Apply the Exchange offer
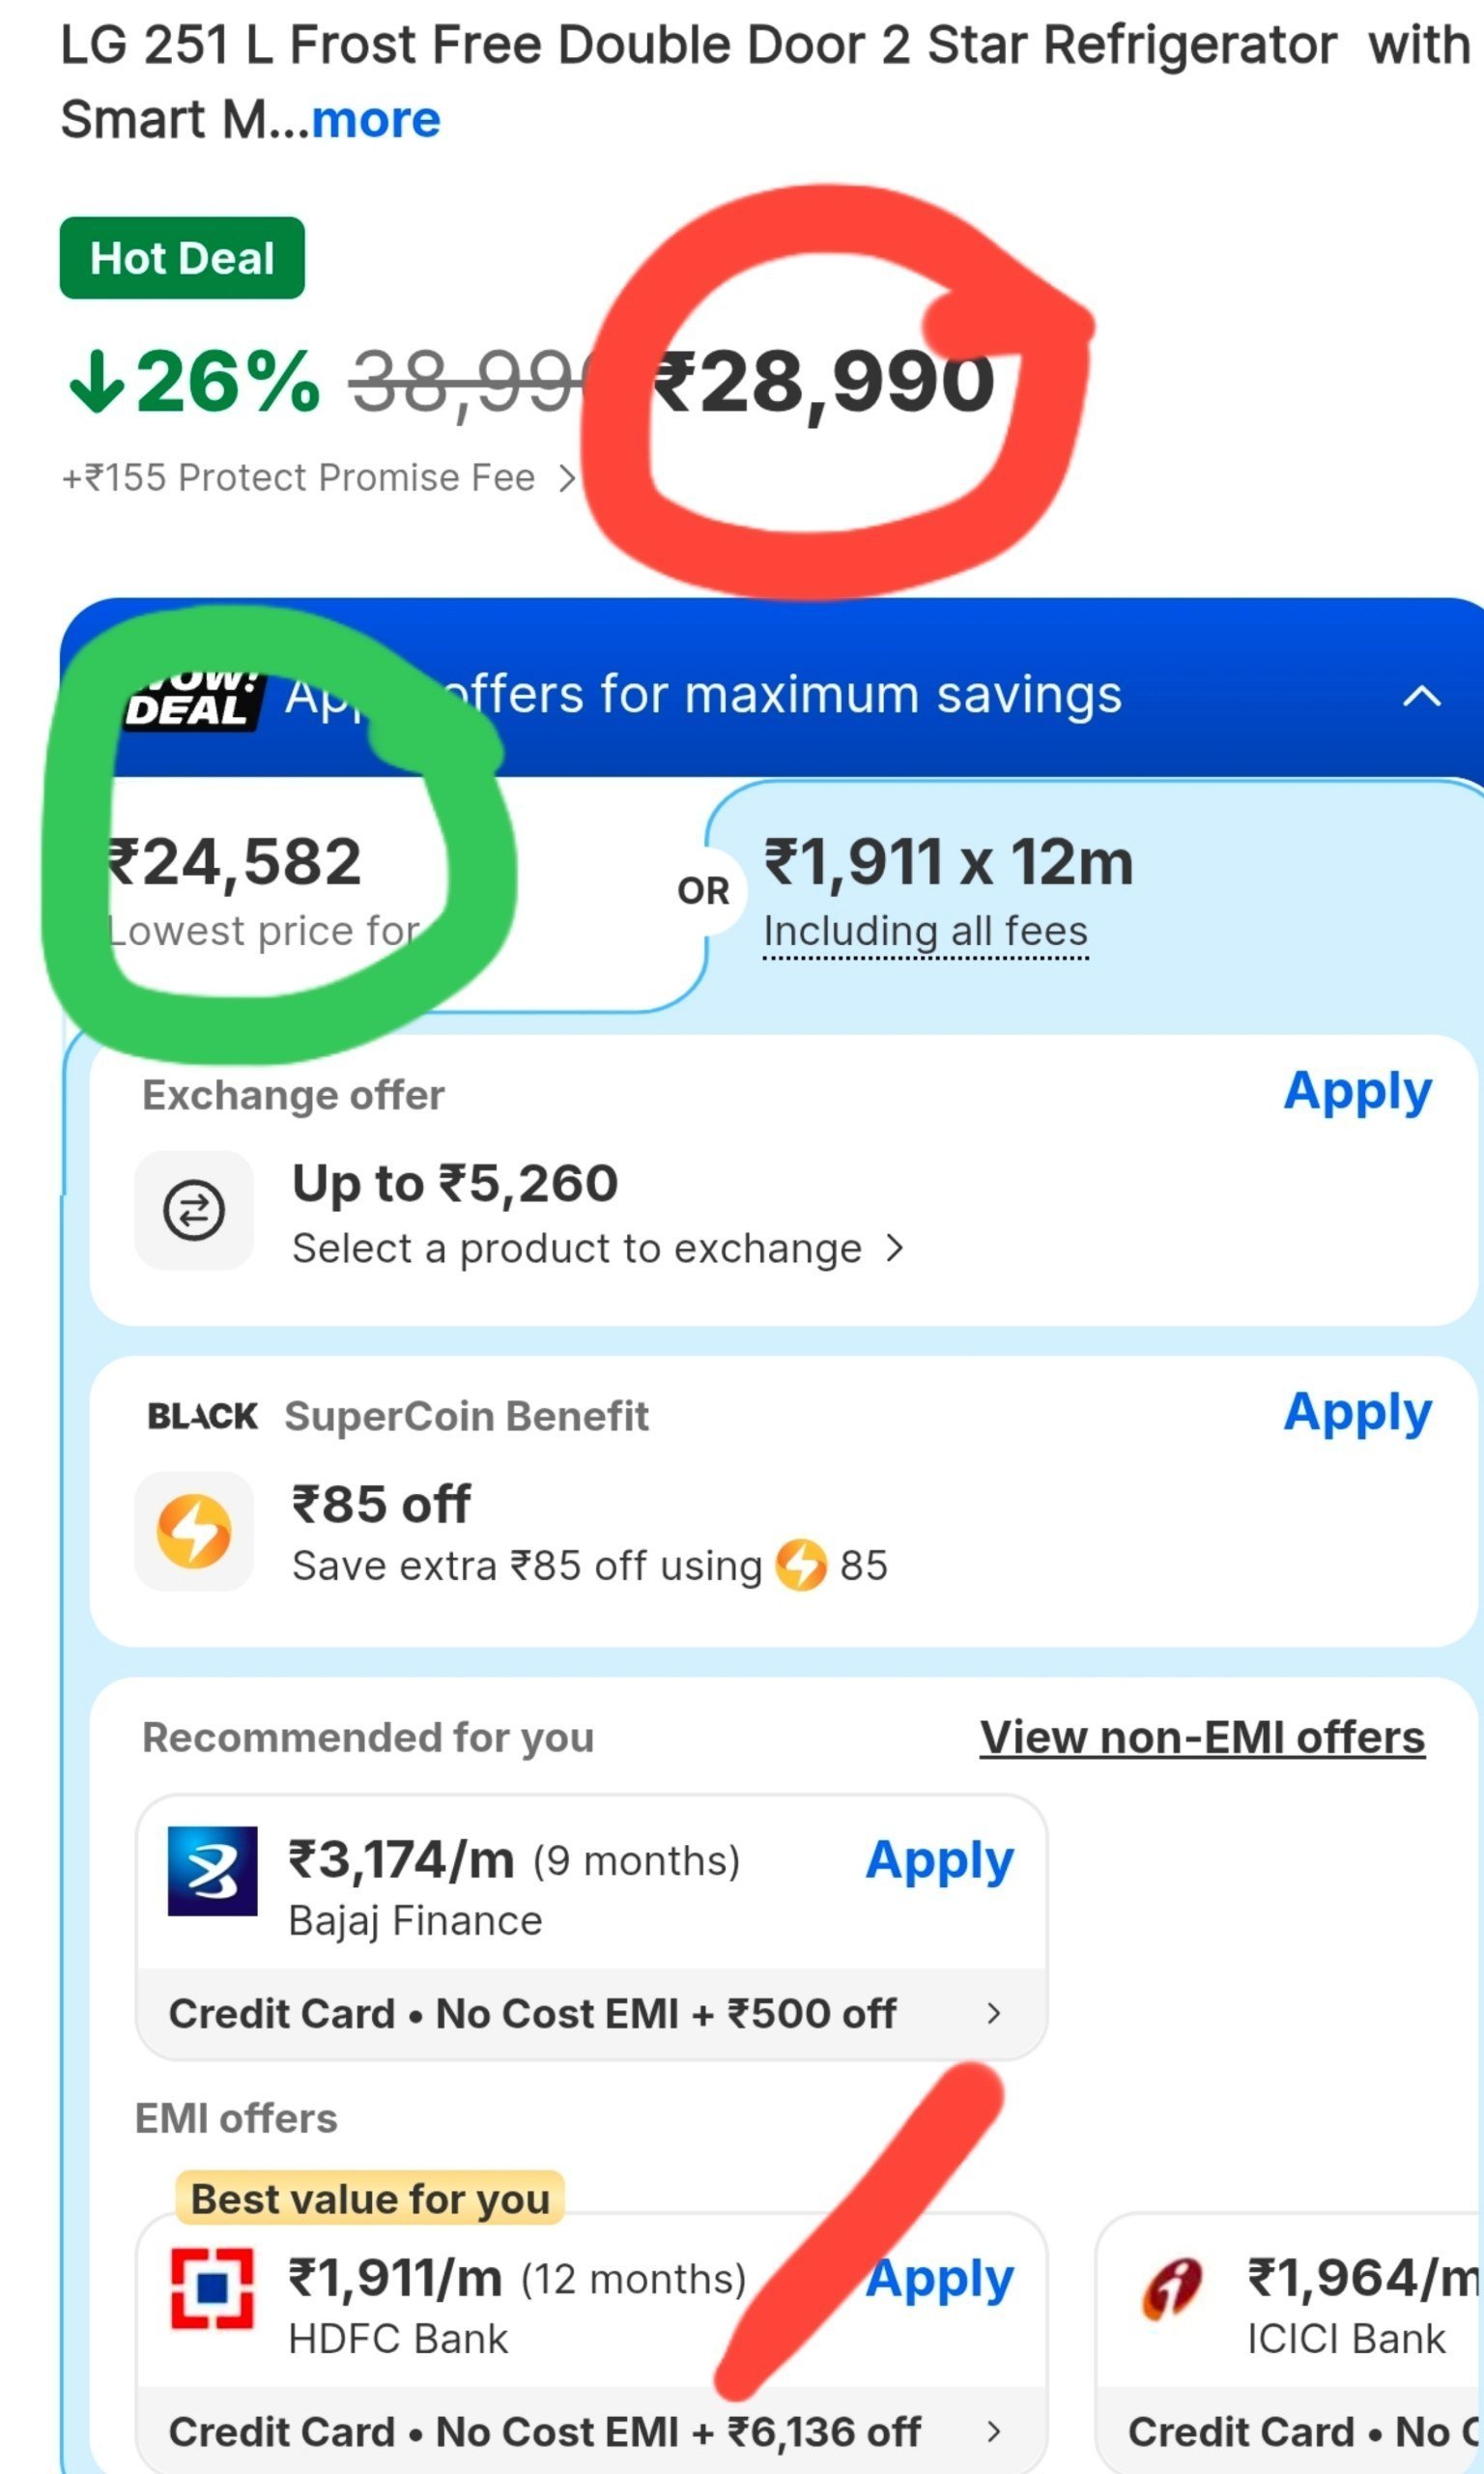This screenshot has width=1484, height=2474. click(1357, 1091)
